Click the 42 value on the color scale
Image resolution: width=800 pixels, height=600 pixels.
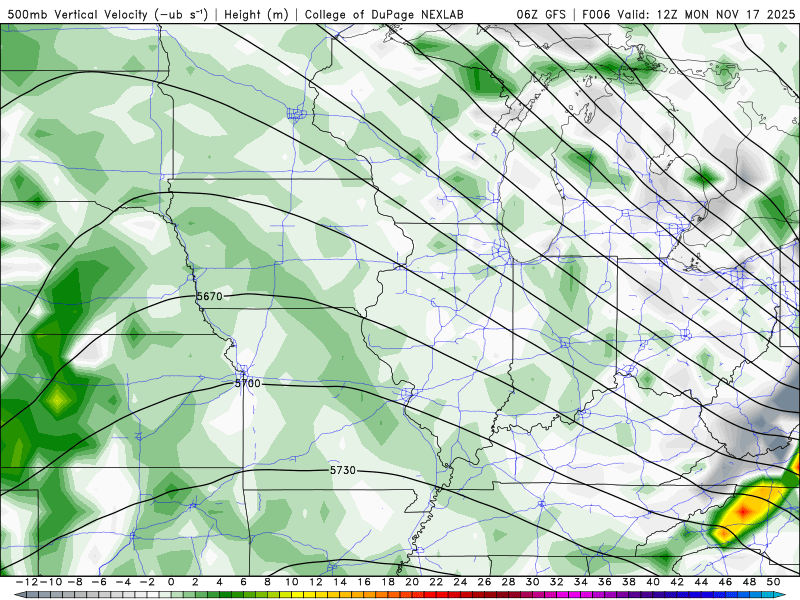pos(677,582)
